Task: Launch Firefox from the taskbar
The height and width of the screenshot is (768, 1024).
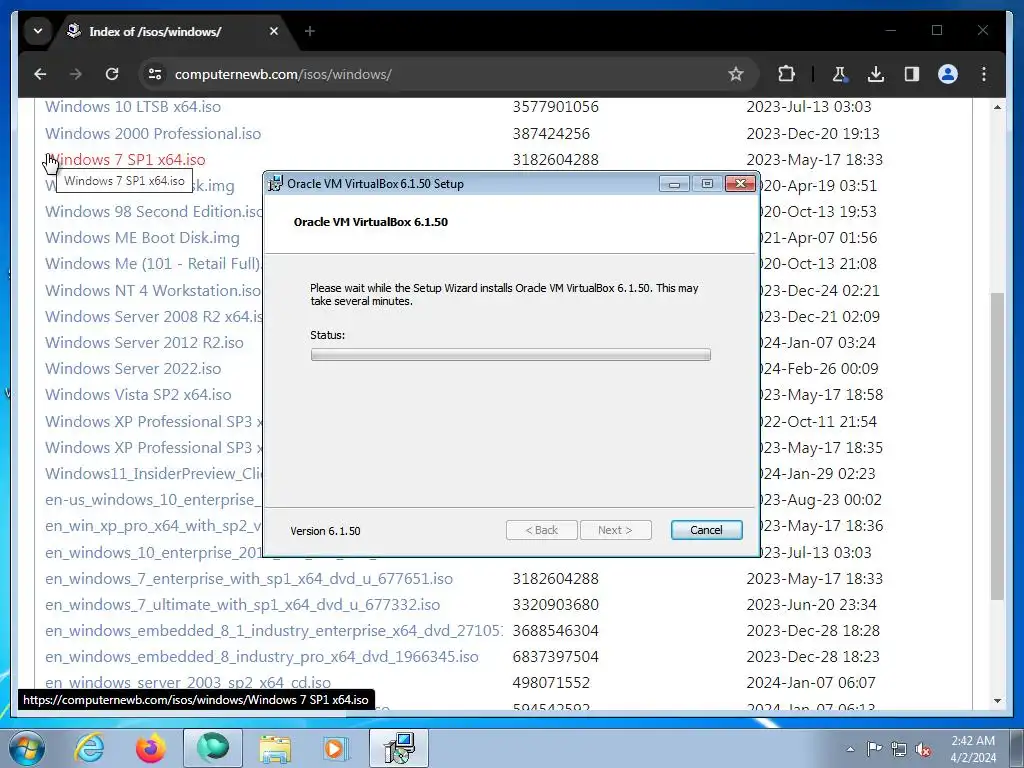Action: (x=150, y=748)
